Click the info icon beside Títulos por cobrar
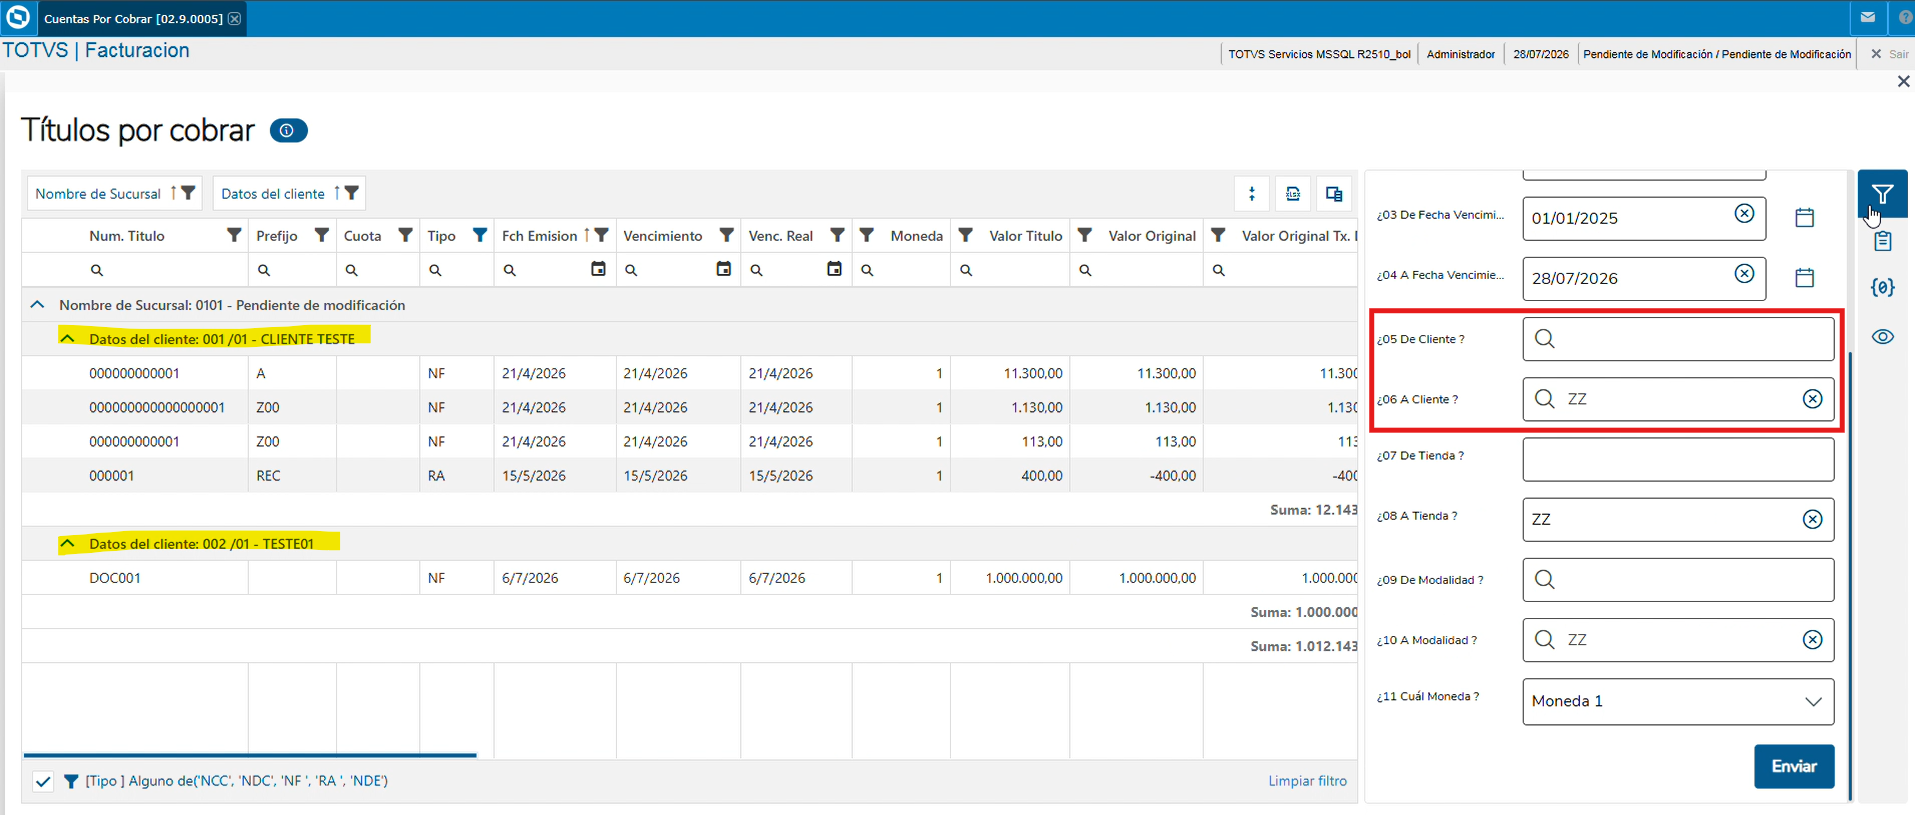The image size is (1915, 815). (288, 131)
